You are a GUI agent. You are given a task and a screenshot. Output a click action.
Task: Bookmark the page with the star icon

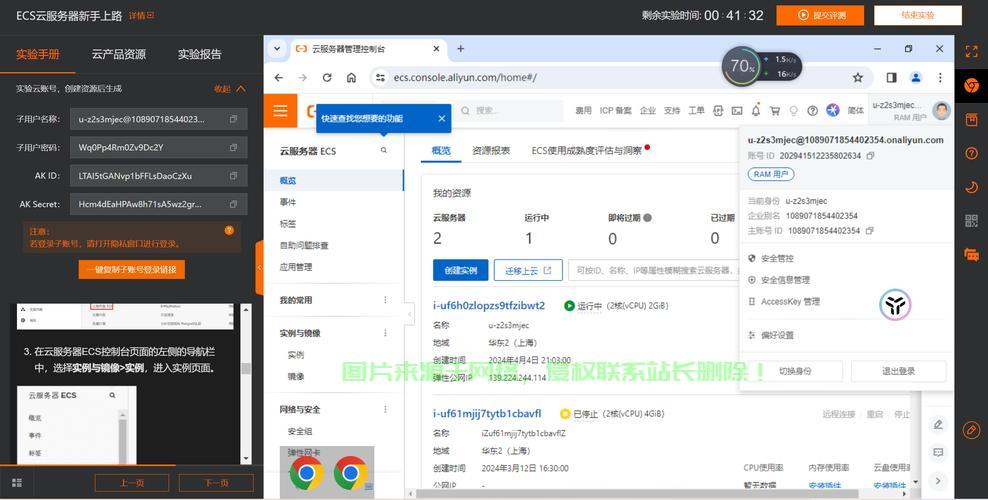click(x=858, y=77)
